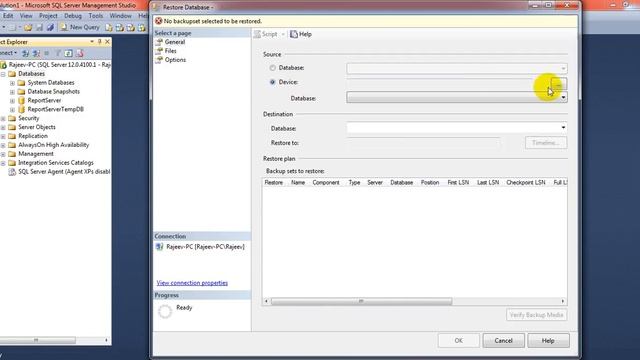This screenshot has width=640, height=360.
Task: Click the Save disk icon in SSMS toolbar
Action: click(x=39, y=27)
